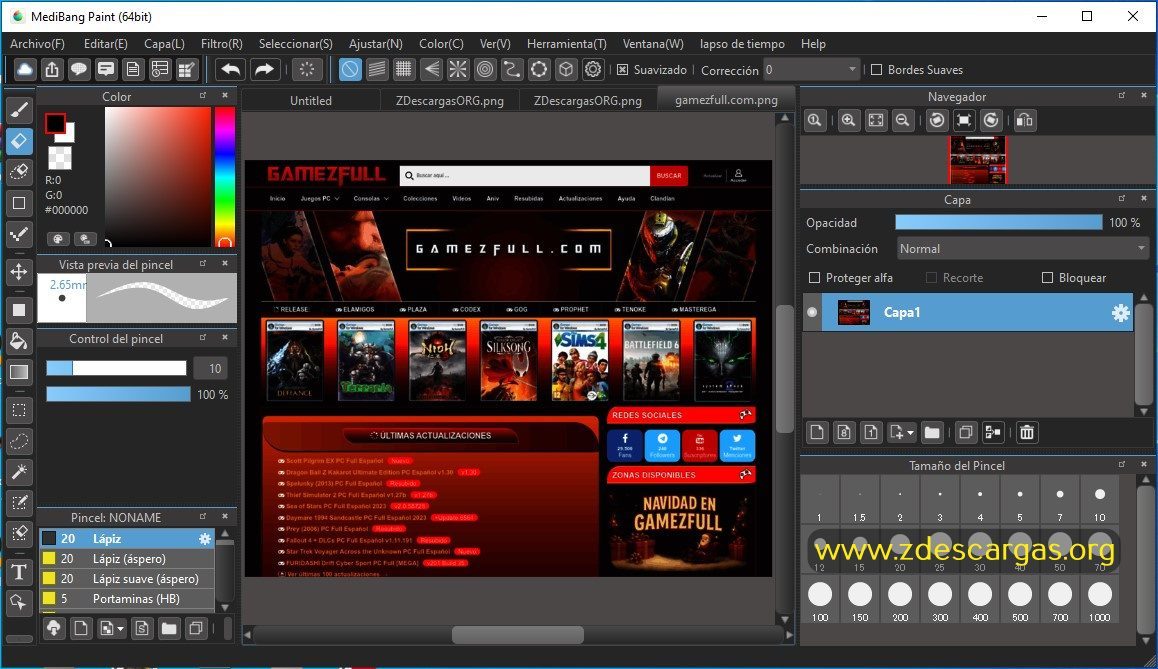Enable Proteger alfa checkbox
This screenshot has width=1158, height=669.
815,278
